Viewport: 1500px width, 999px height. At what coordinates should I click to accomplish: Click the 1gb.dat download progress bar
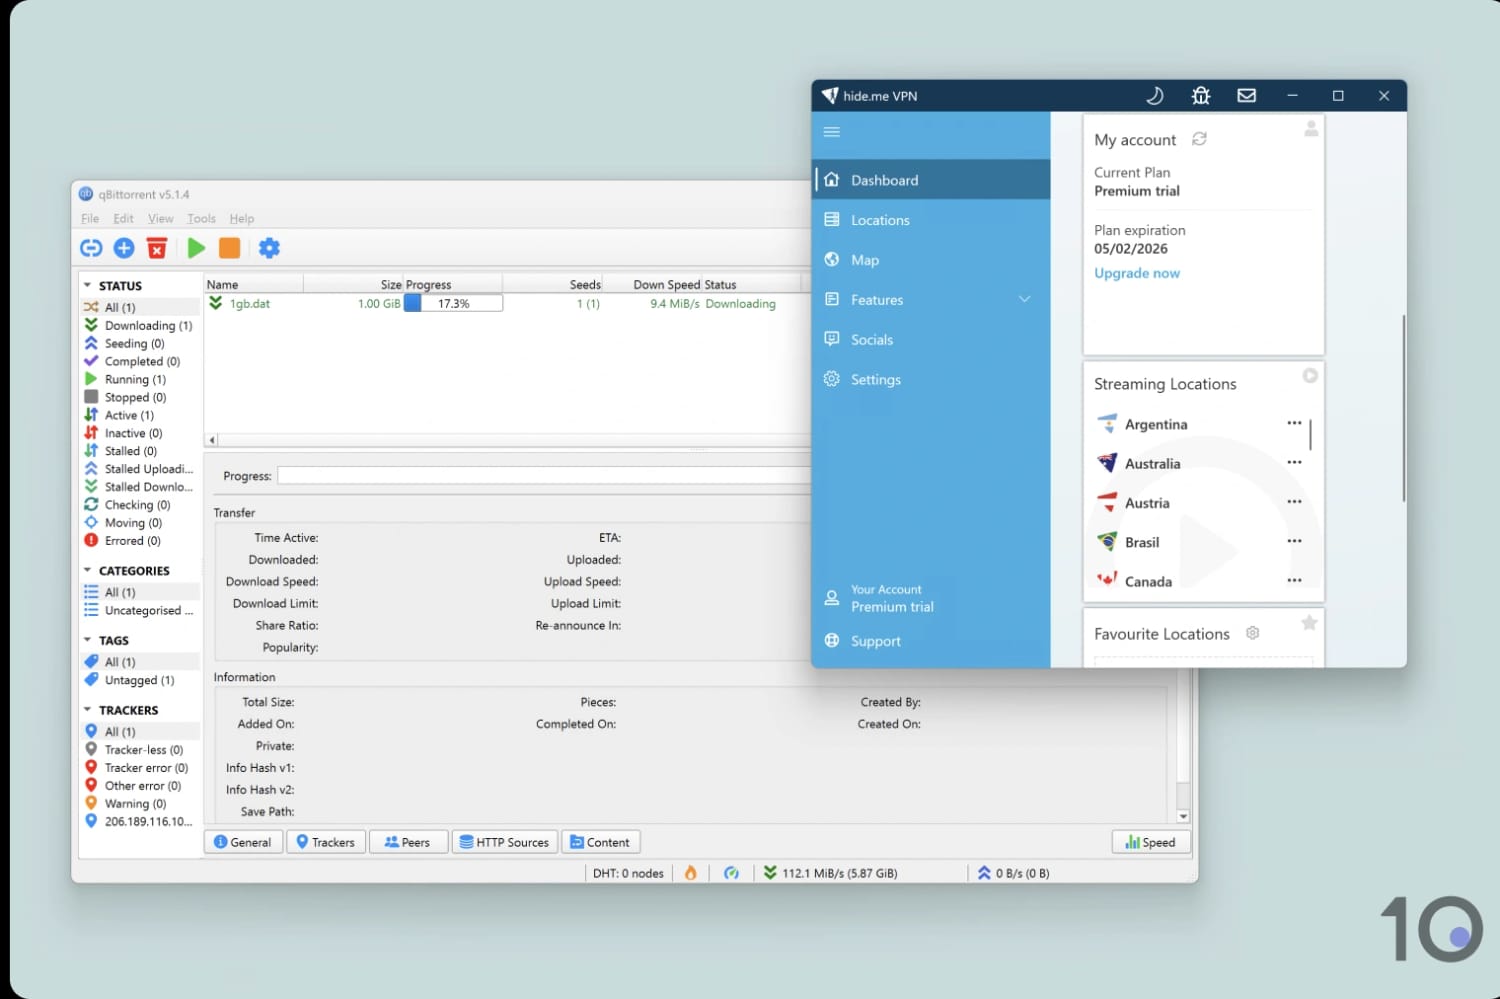(453, 304)
